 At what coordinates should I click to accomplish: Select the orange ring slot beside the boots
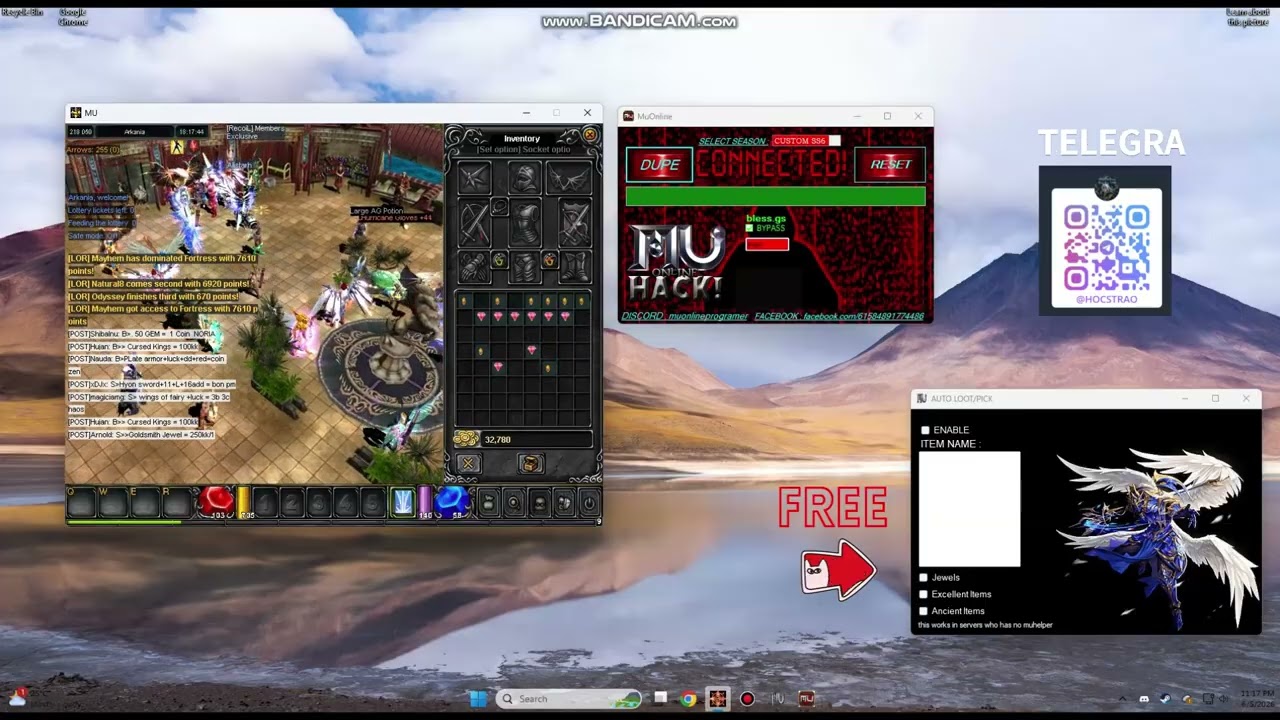(x=549, y=260)
